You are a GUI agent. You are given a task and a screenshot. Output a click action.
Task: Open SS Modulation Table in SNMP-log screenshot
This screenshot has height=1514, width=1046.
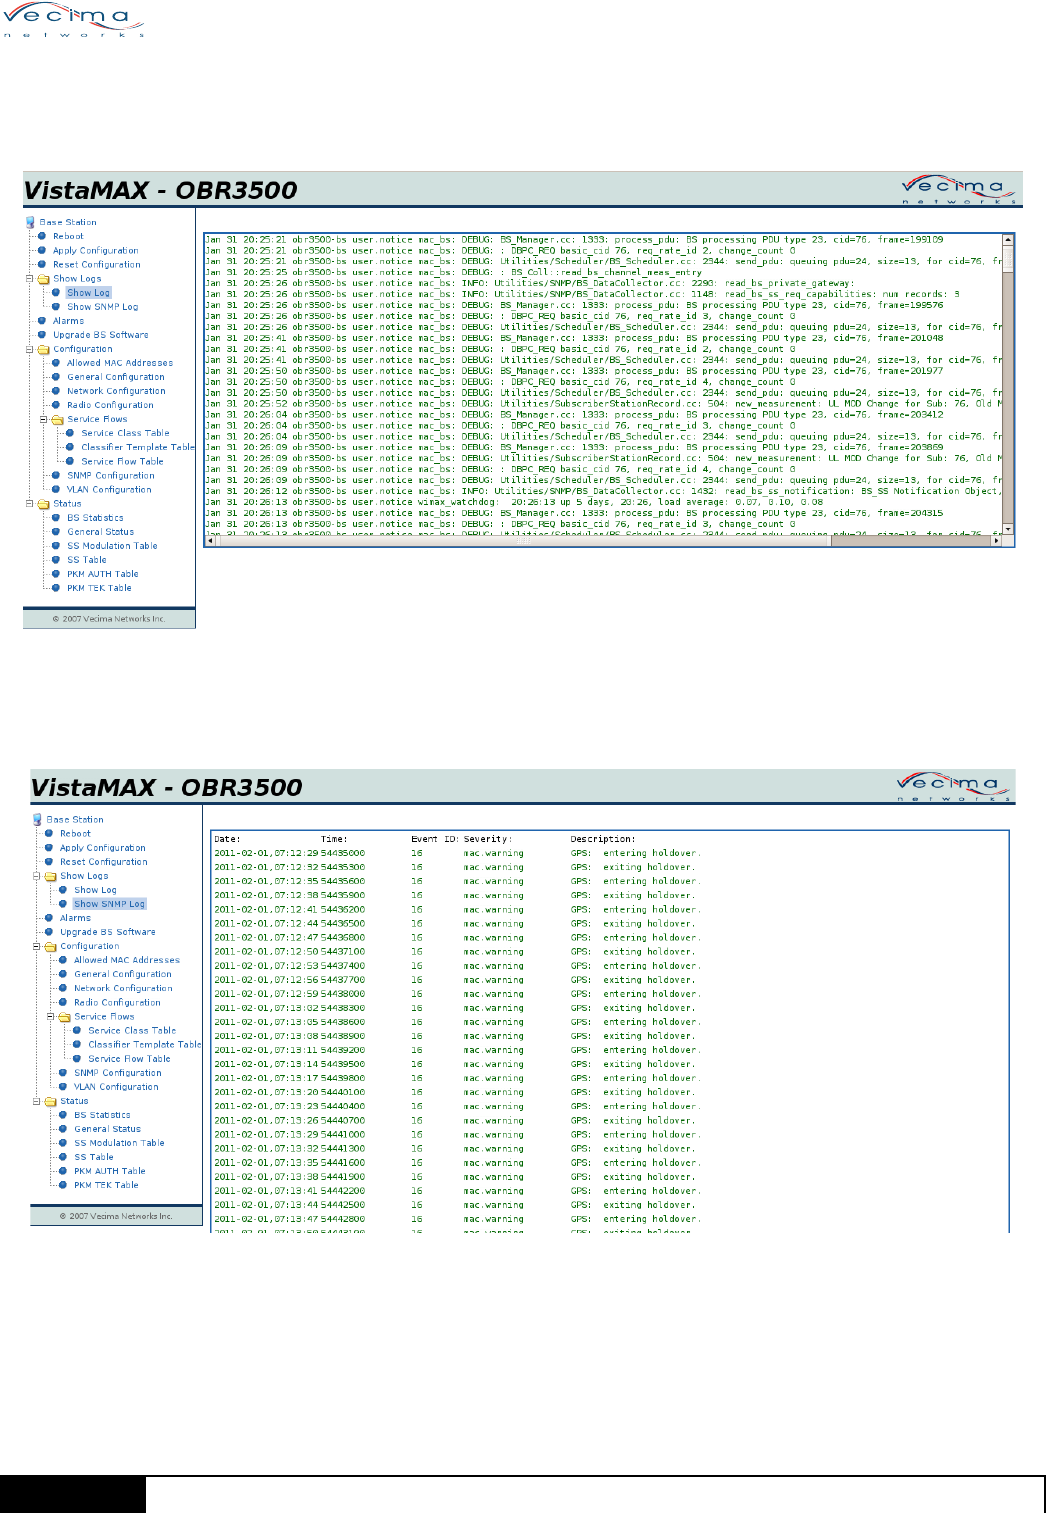[119, 1143]
